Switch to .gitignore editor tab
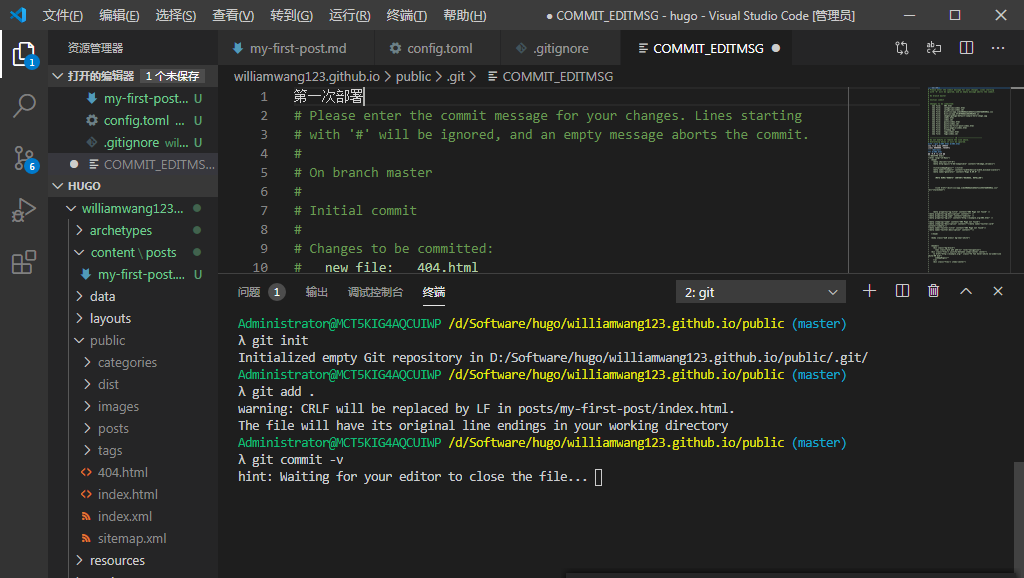Image resolution: width=1024 pixels, height=578 pixels. point(560,48)
